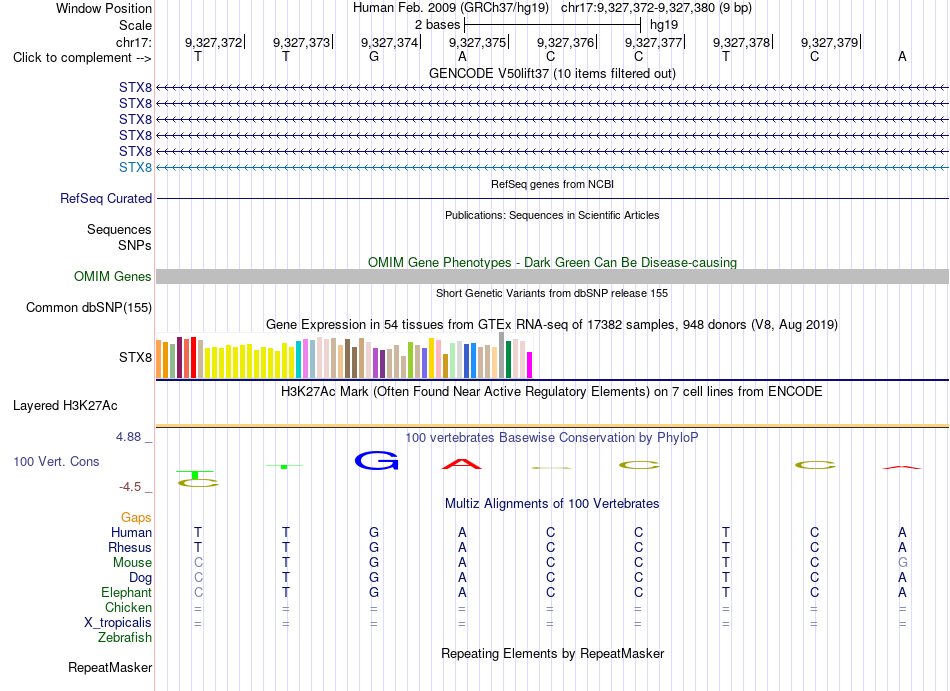The image size is (950, 691).
Task: Click position text chr17:9,327,372-9,327,380 (9 bp)
Action: (656, 8)
